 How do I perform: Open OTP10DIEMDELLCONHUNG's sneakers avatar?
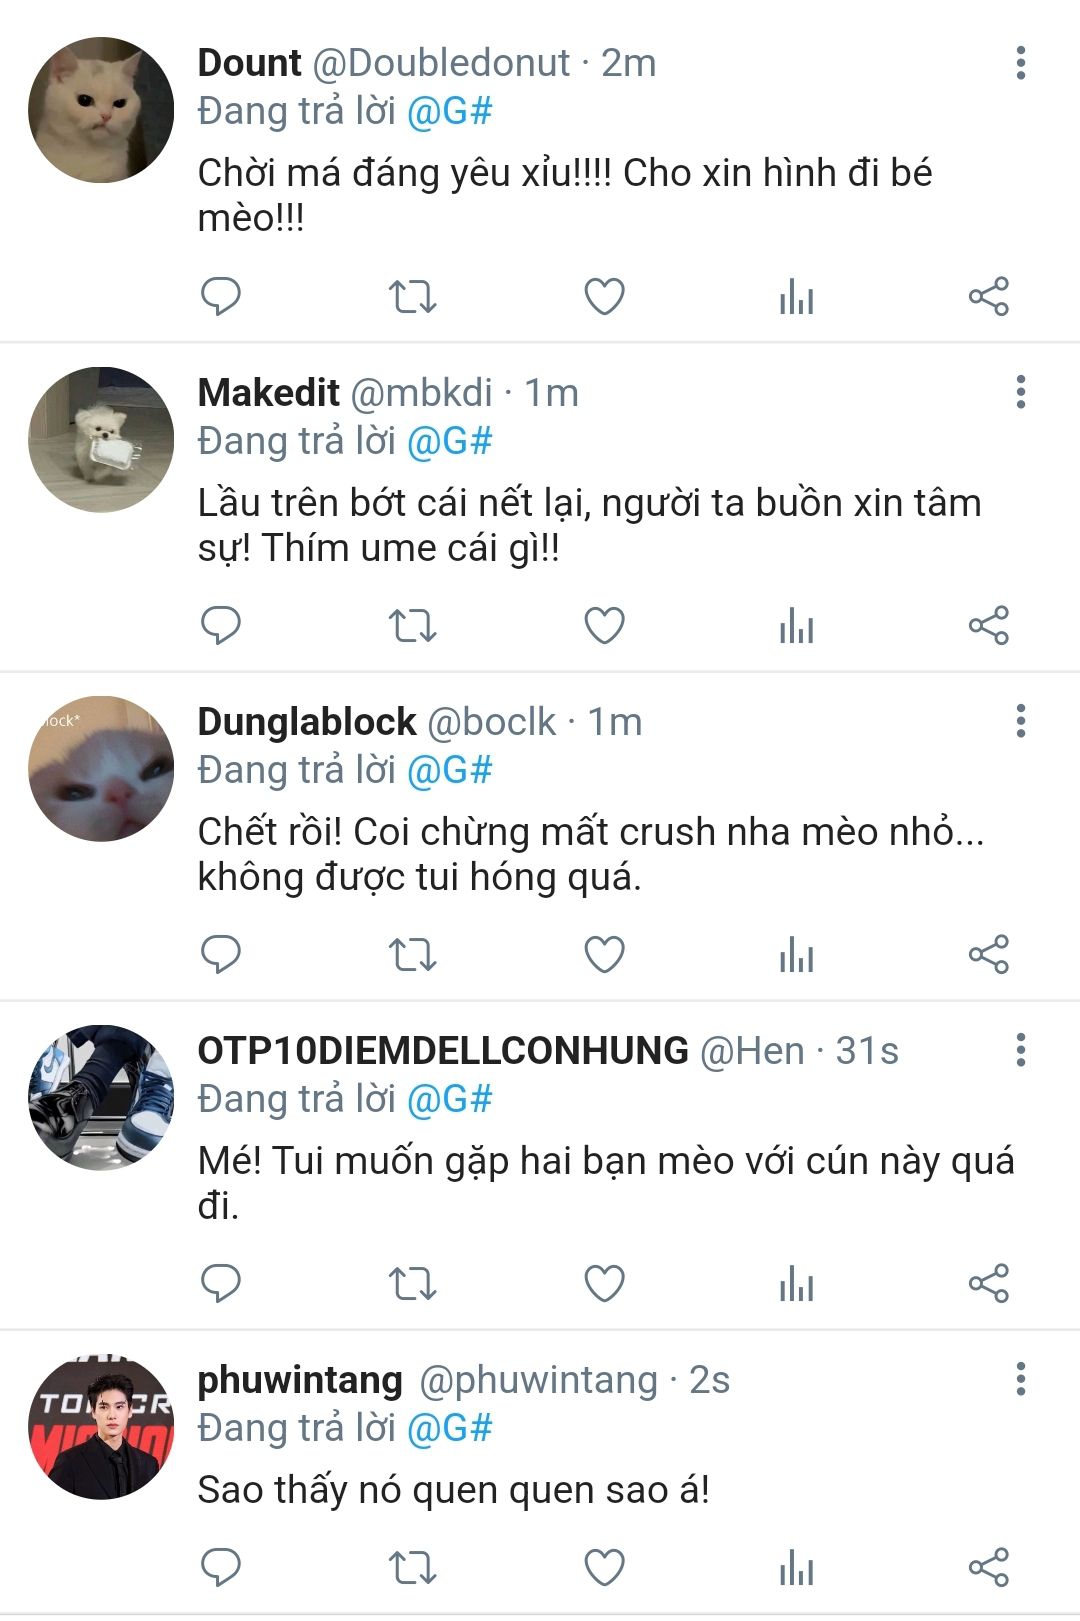coord(101,1098)
